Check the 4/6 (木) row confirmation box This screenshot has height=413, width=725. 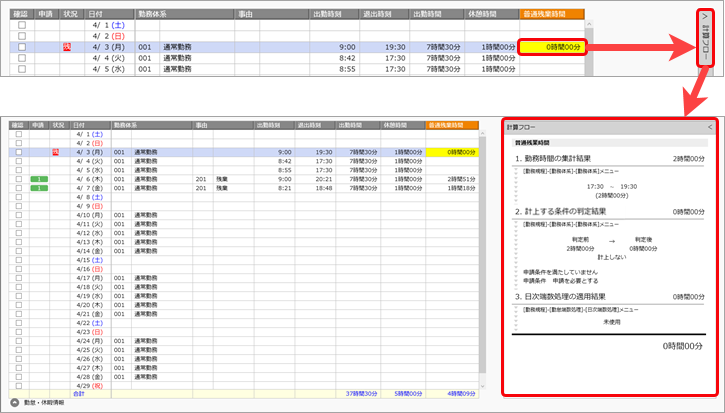18,179
